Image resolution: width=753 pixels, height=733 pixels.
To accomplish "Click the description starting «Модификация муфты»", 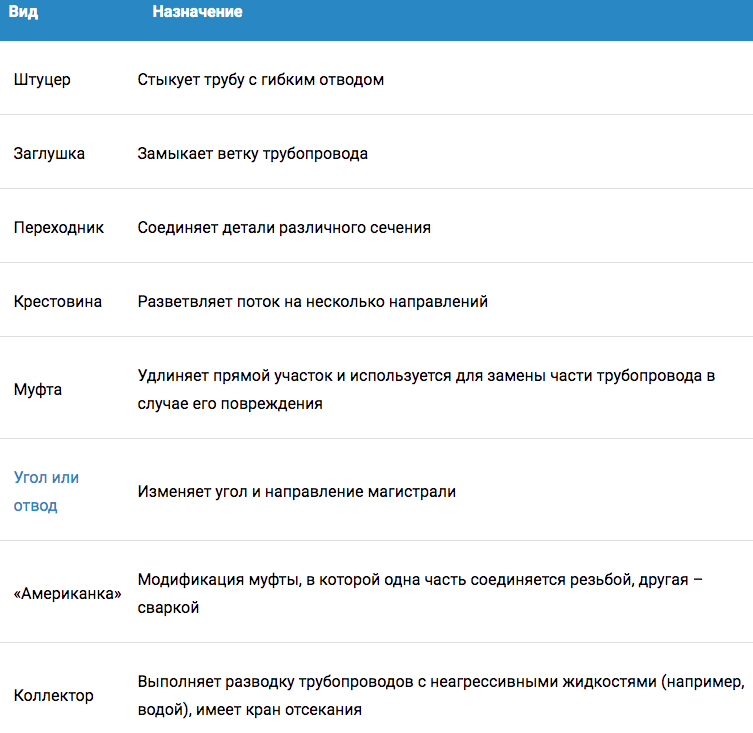I will point(420,593).
